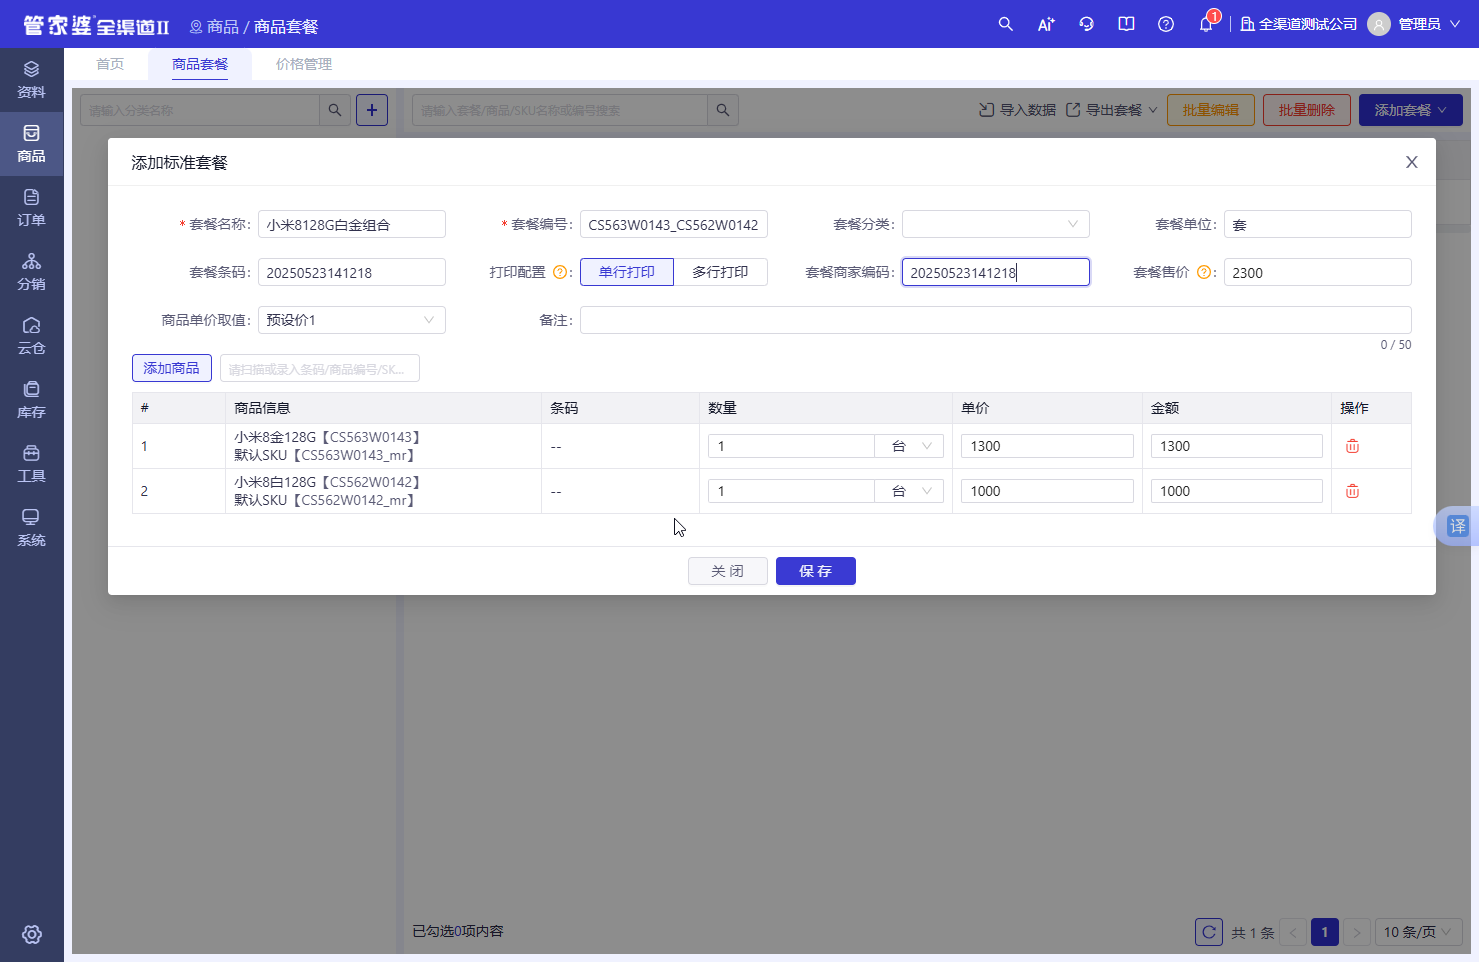Open the 管理员 user menu

(1414, 24)
